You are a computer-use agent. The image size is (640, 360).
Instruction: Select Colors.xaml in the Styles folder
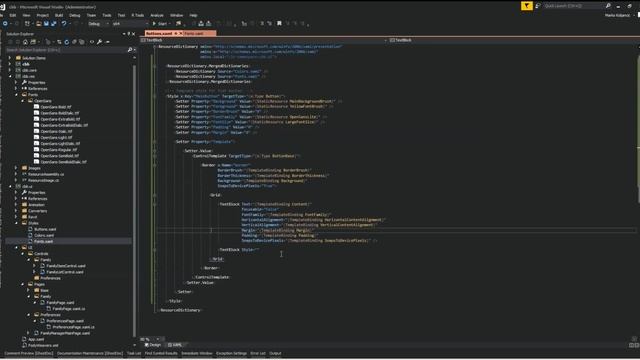pos(44,236)
